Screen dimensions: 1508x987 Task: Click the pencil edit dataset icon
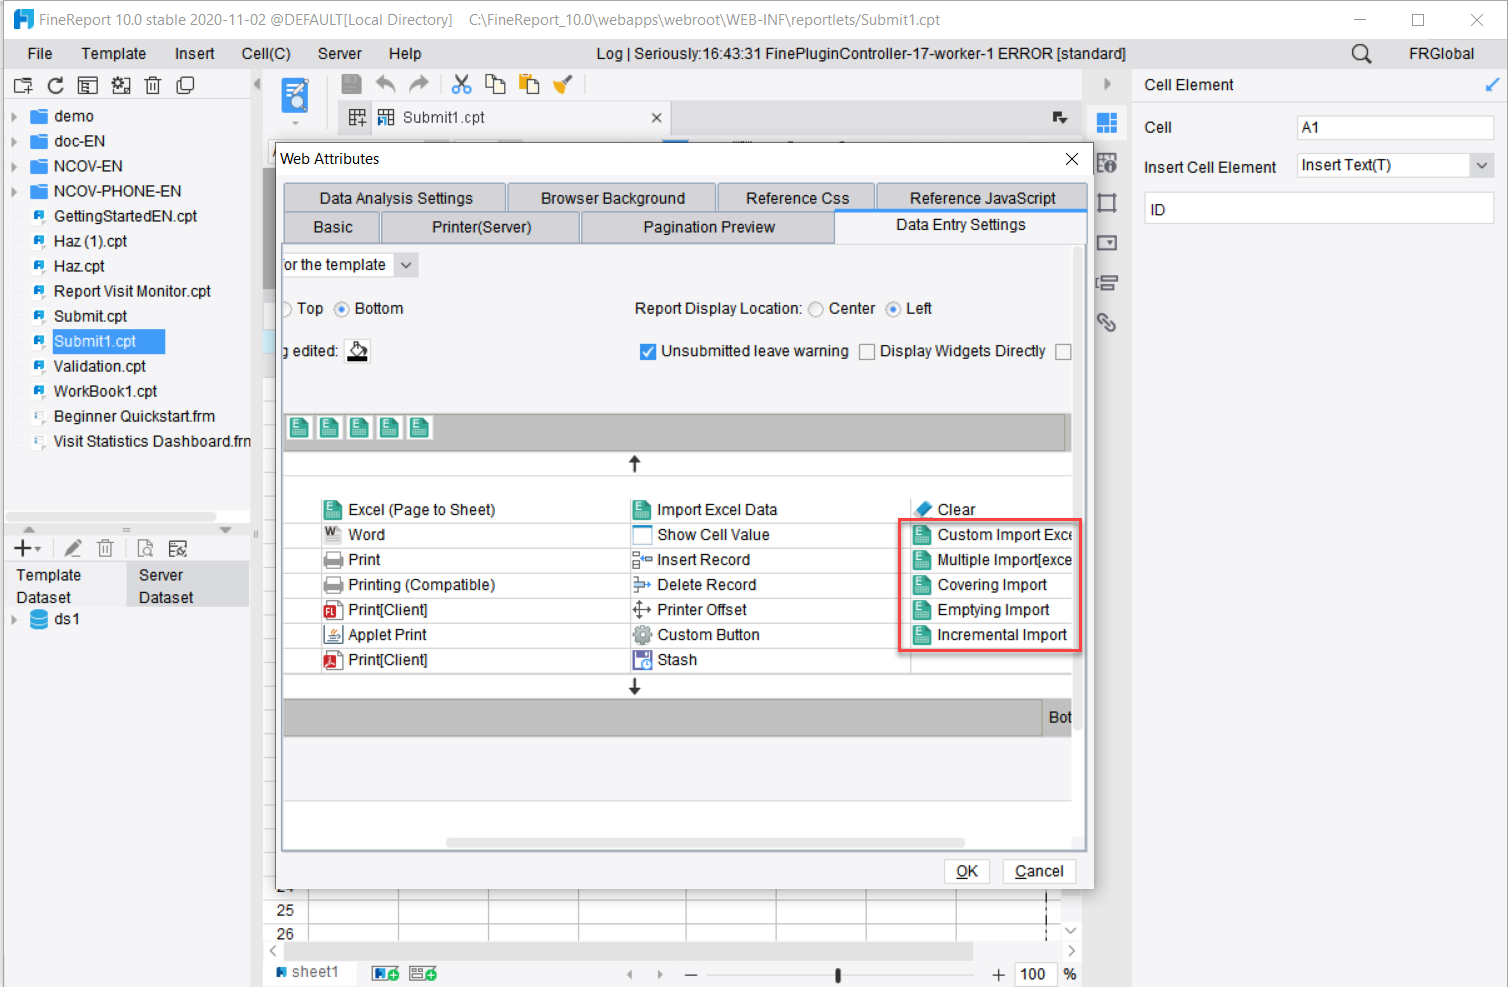coord(73,548)
